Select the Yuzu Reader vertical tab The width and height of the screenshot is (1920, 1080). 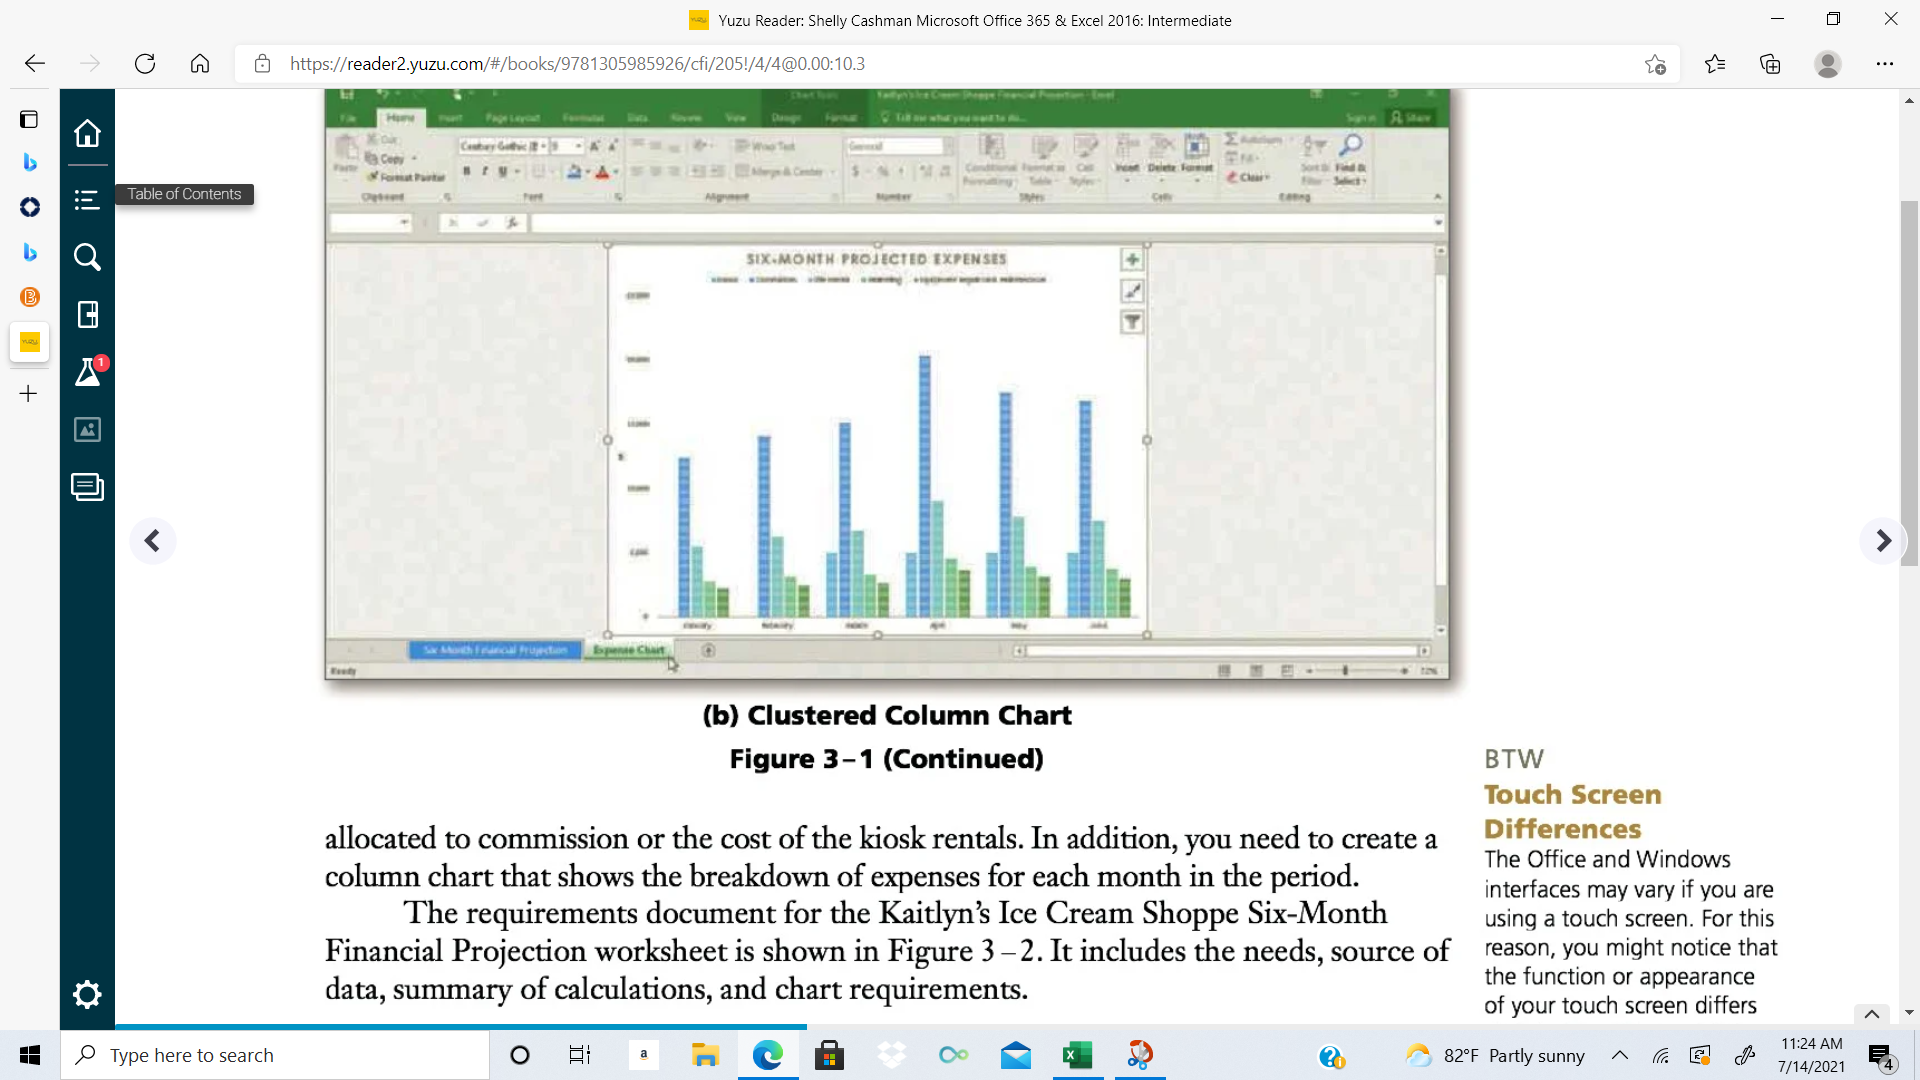pyautogui.click(x=29, y=342)
